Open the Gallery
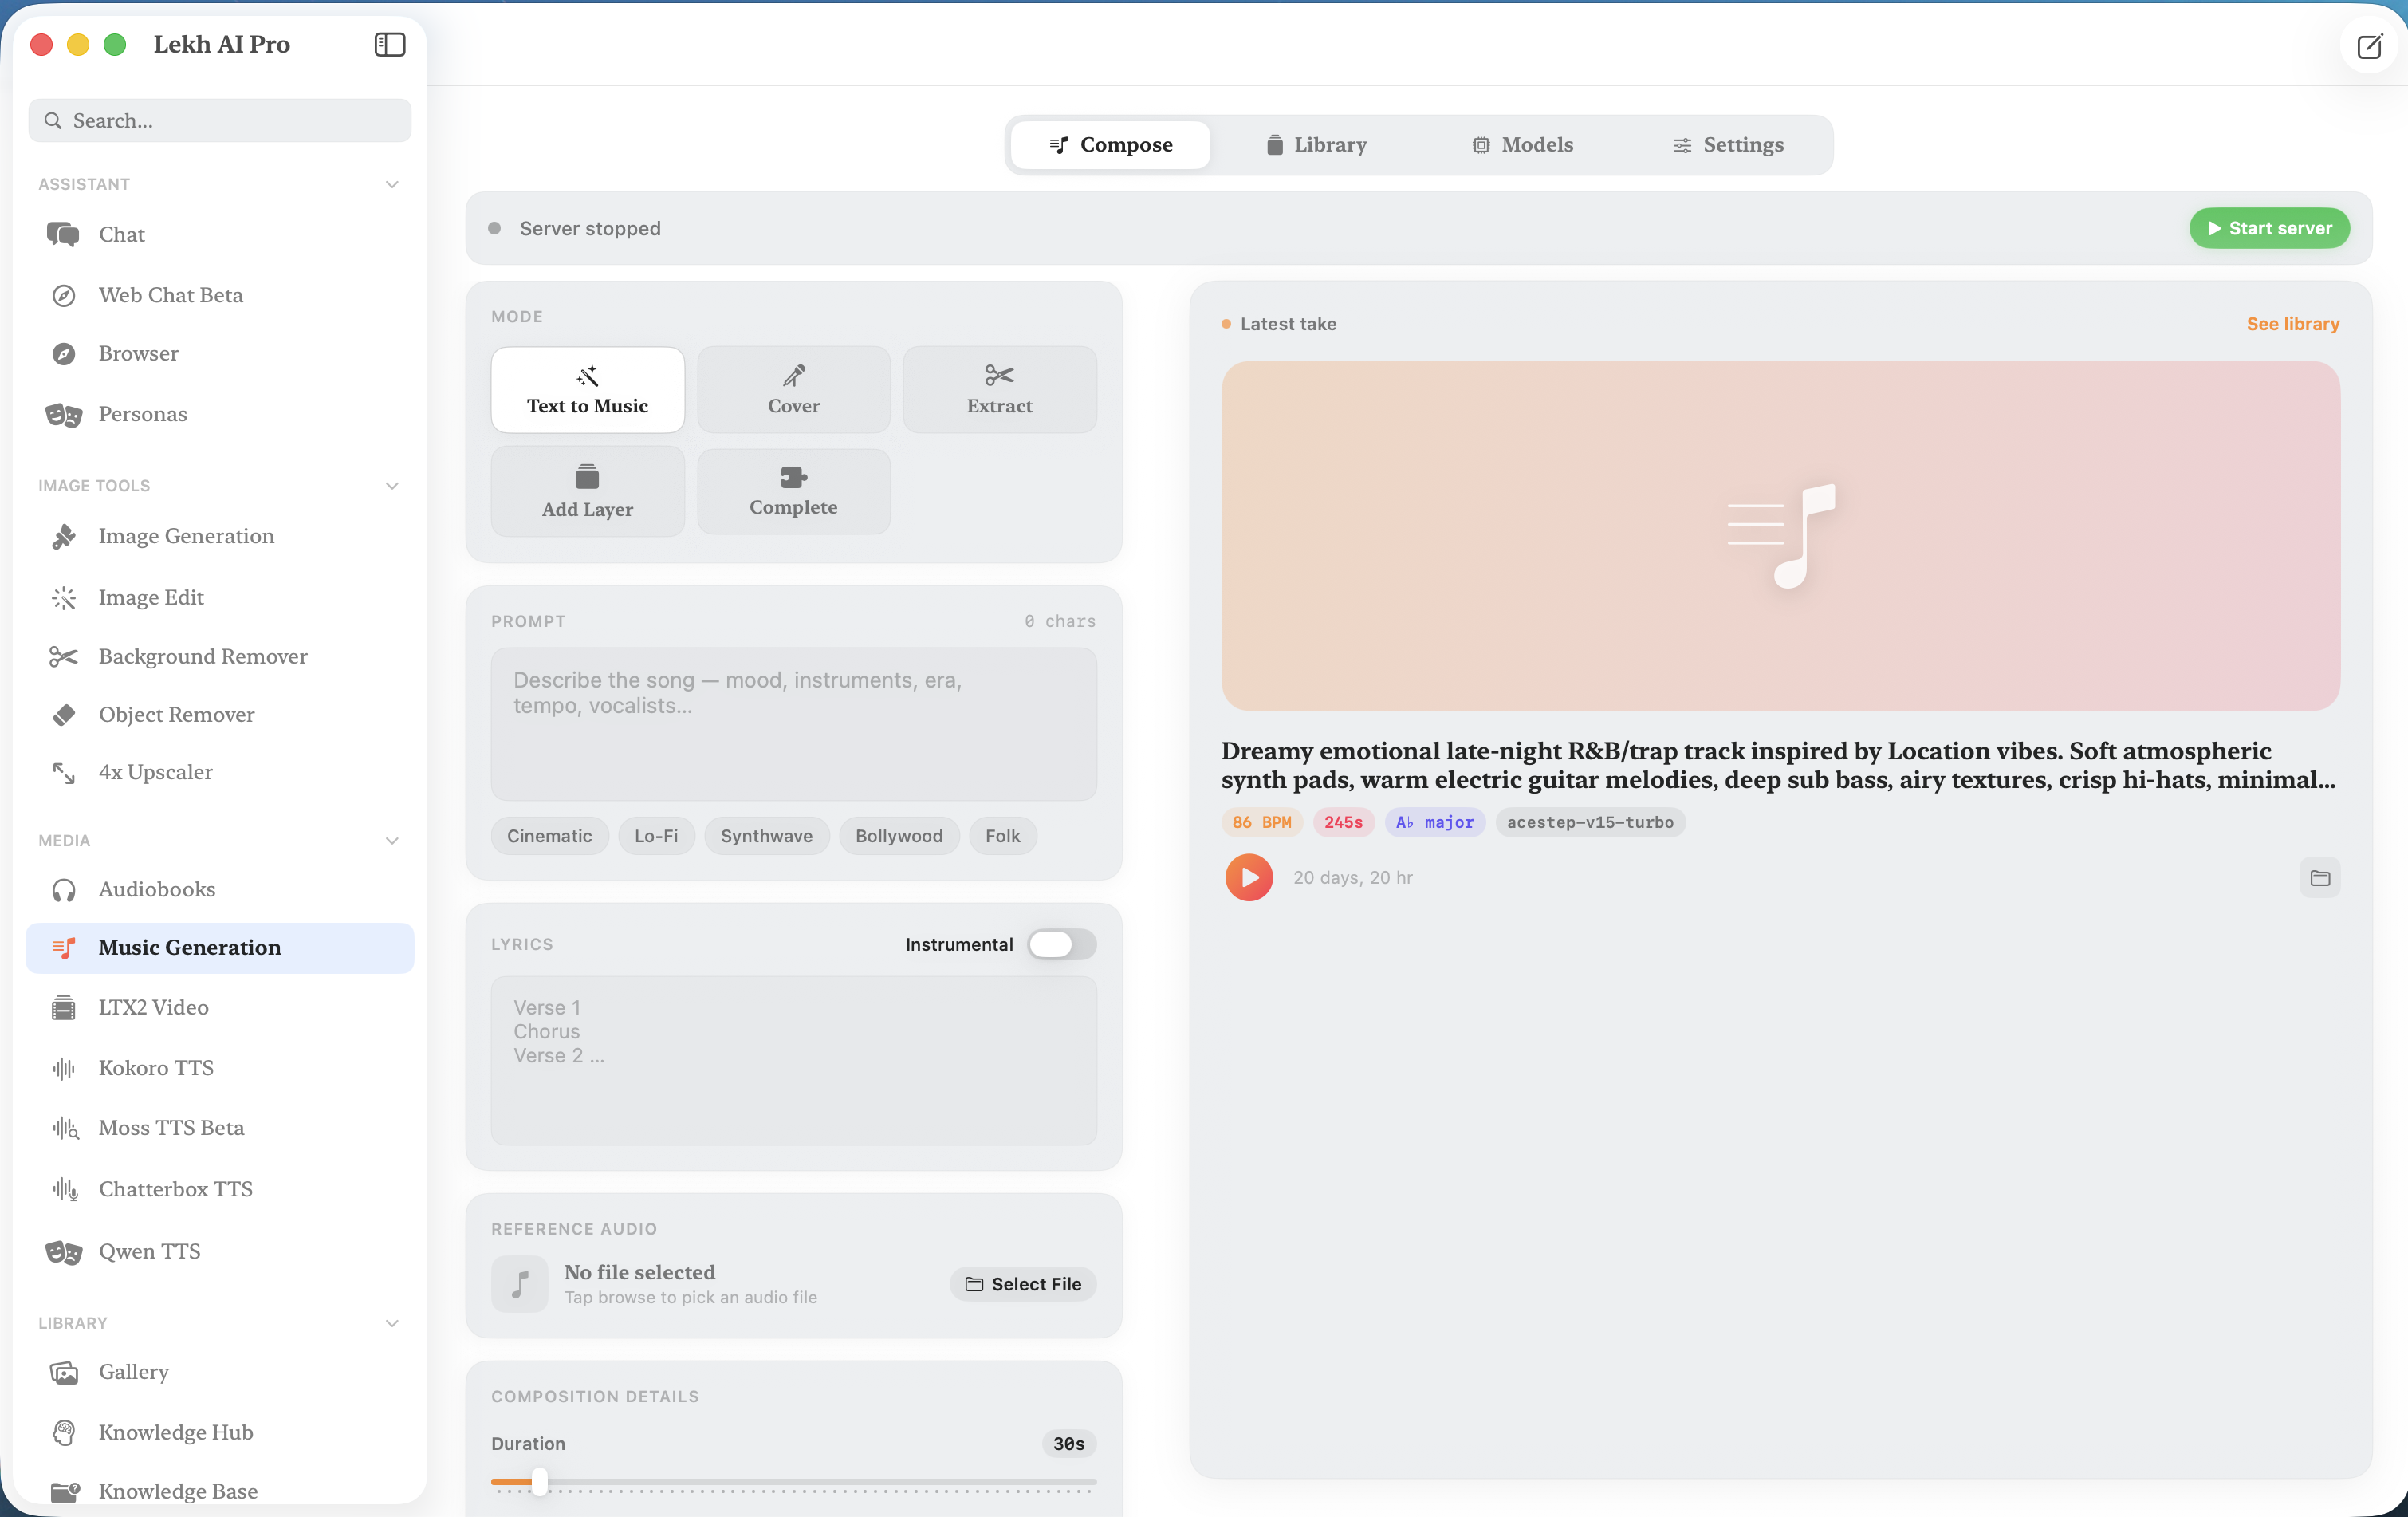Screen dimensions: 2408x1517 coord(219,1372)
